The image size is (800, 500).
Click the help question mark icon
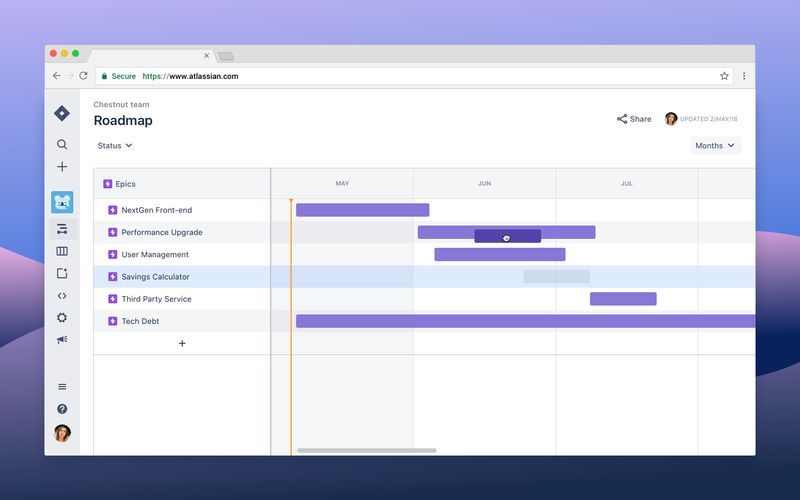pos(62,409)
